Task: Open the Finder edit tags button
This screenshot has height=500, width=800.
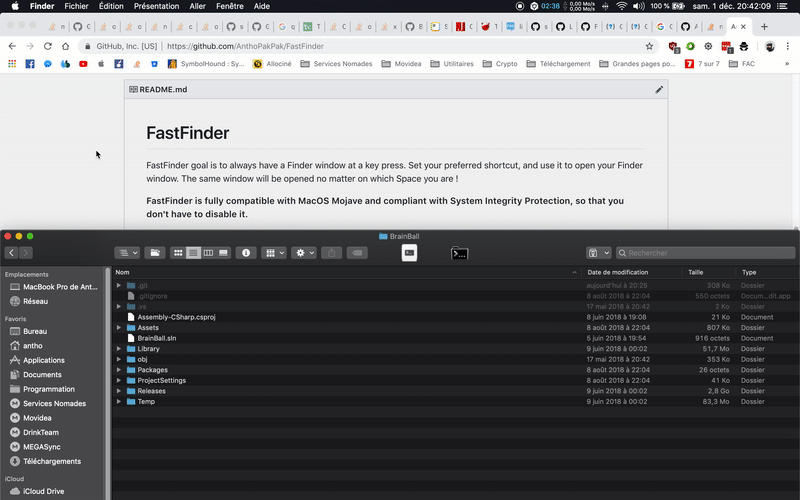Action: 357,253
